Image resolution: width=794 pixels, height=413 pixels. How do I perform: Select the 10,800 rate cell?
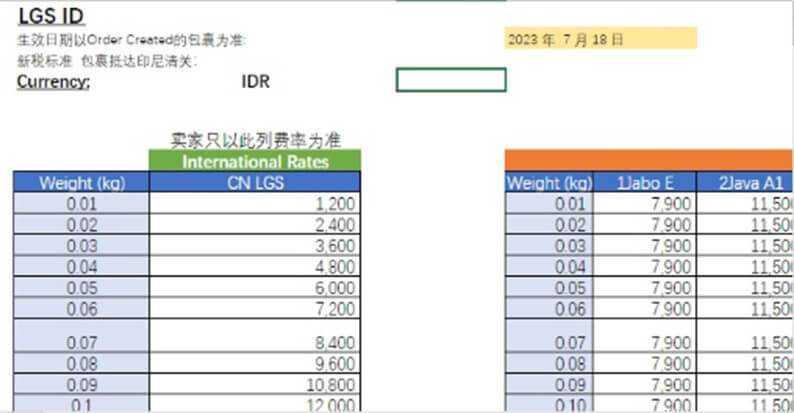(255, 384)
